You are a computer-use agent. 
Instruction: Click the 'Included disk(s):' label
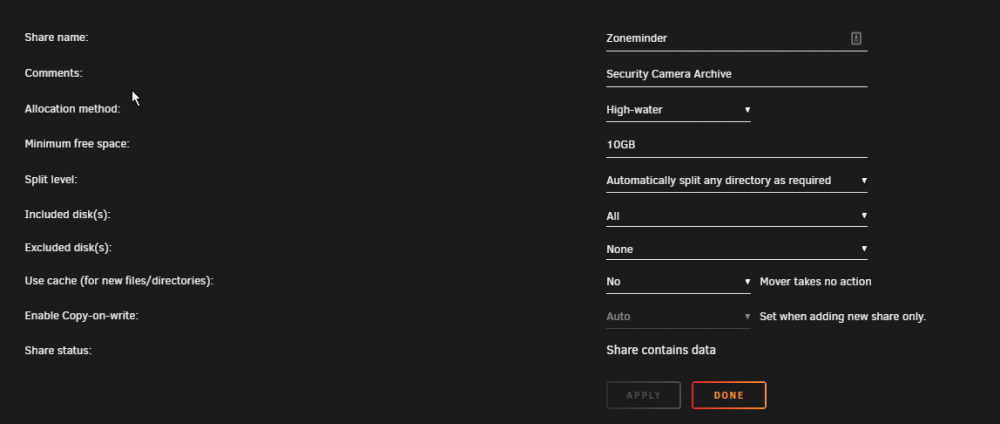pyautogui.click(x=68, y=215)
